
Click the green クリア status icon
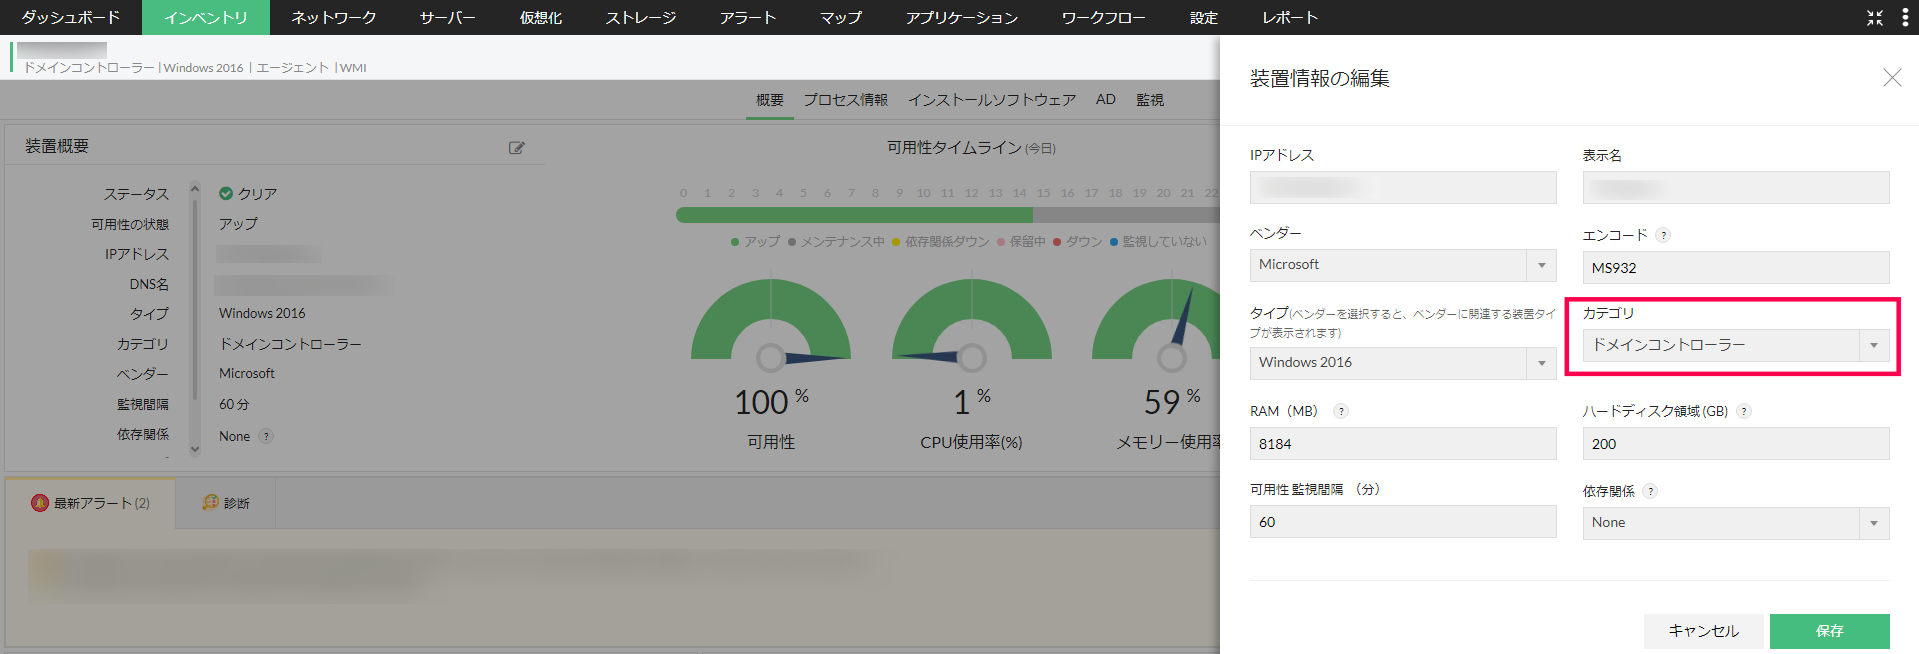226,193
